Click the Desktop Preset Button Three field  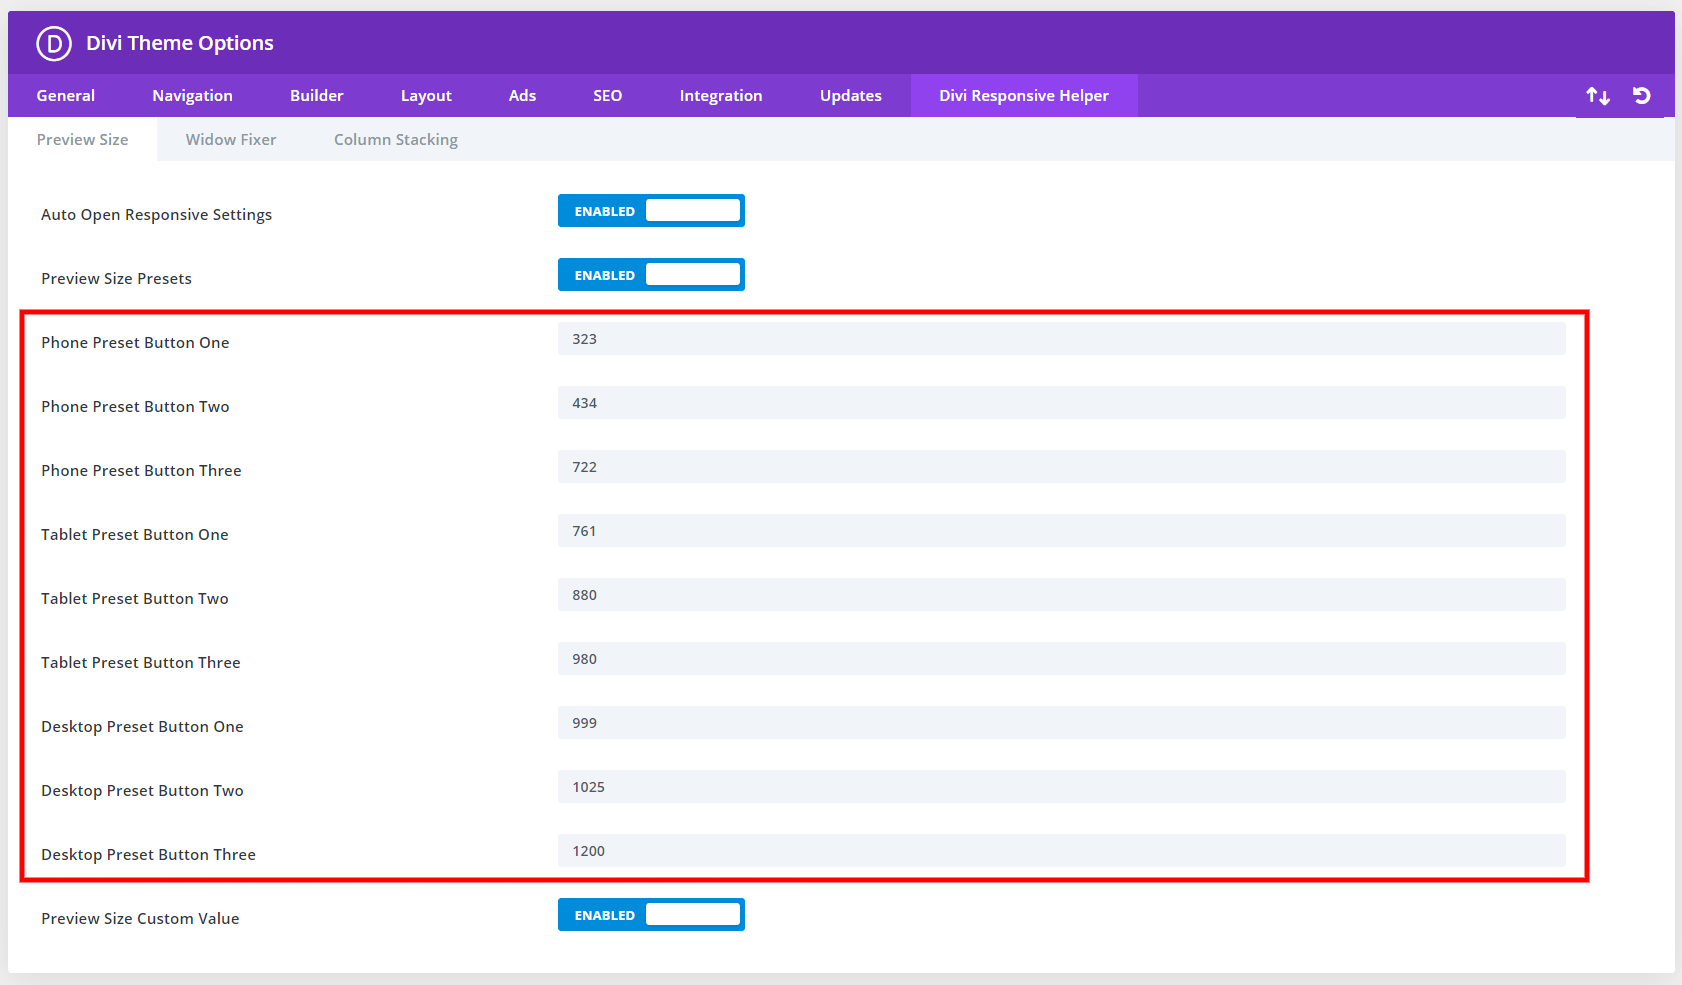pos(1062,851)
